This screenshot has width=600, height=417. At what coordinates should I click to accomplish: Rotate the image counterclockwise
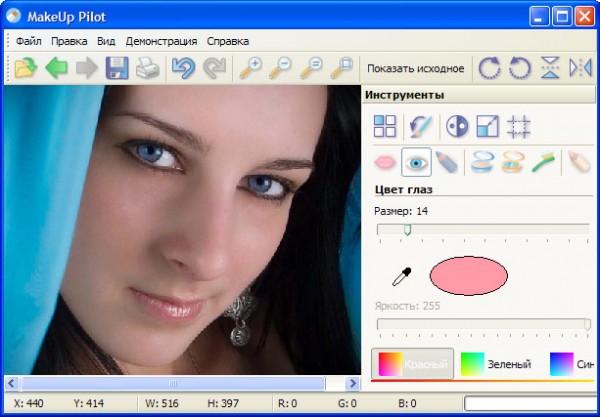click(520, 68)
